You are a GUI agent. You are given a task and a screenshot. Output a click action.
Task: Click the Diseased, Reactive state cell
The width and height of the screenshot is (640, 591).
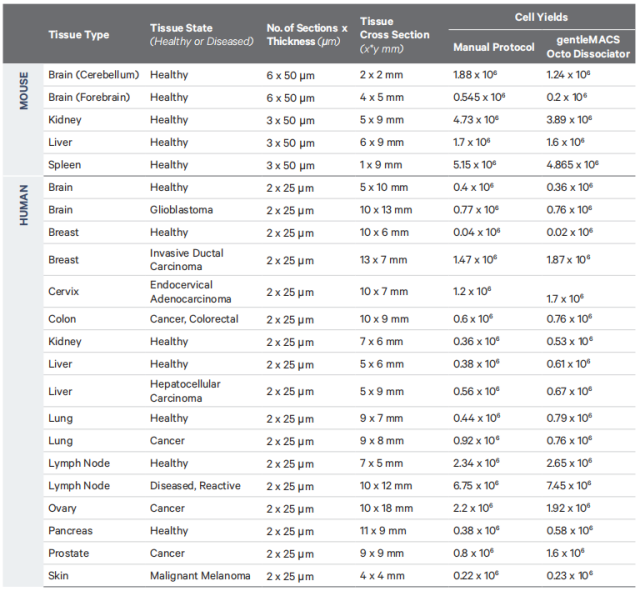(195, 486)
